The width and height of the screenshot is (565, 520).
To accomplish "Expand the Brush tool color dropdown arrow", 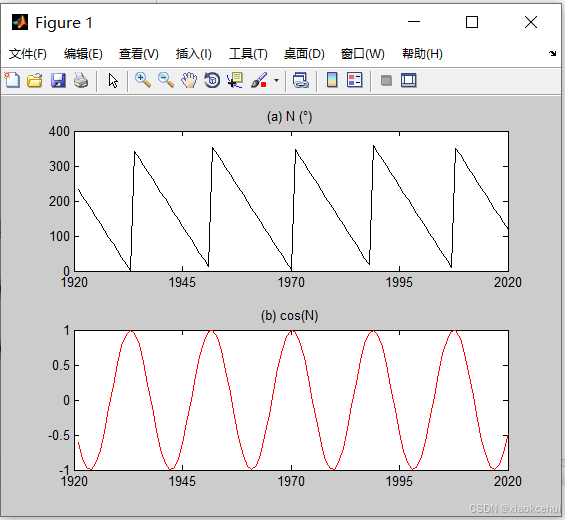I will [276, 80].
